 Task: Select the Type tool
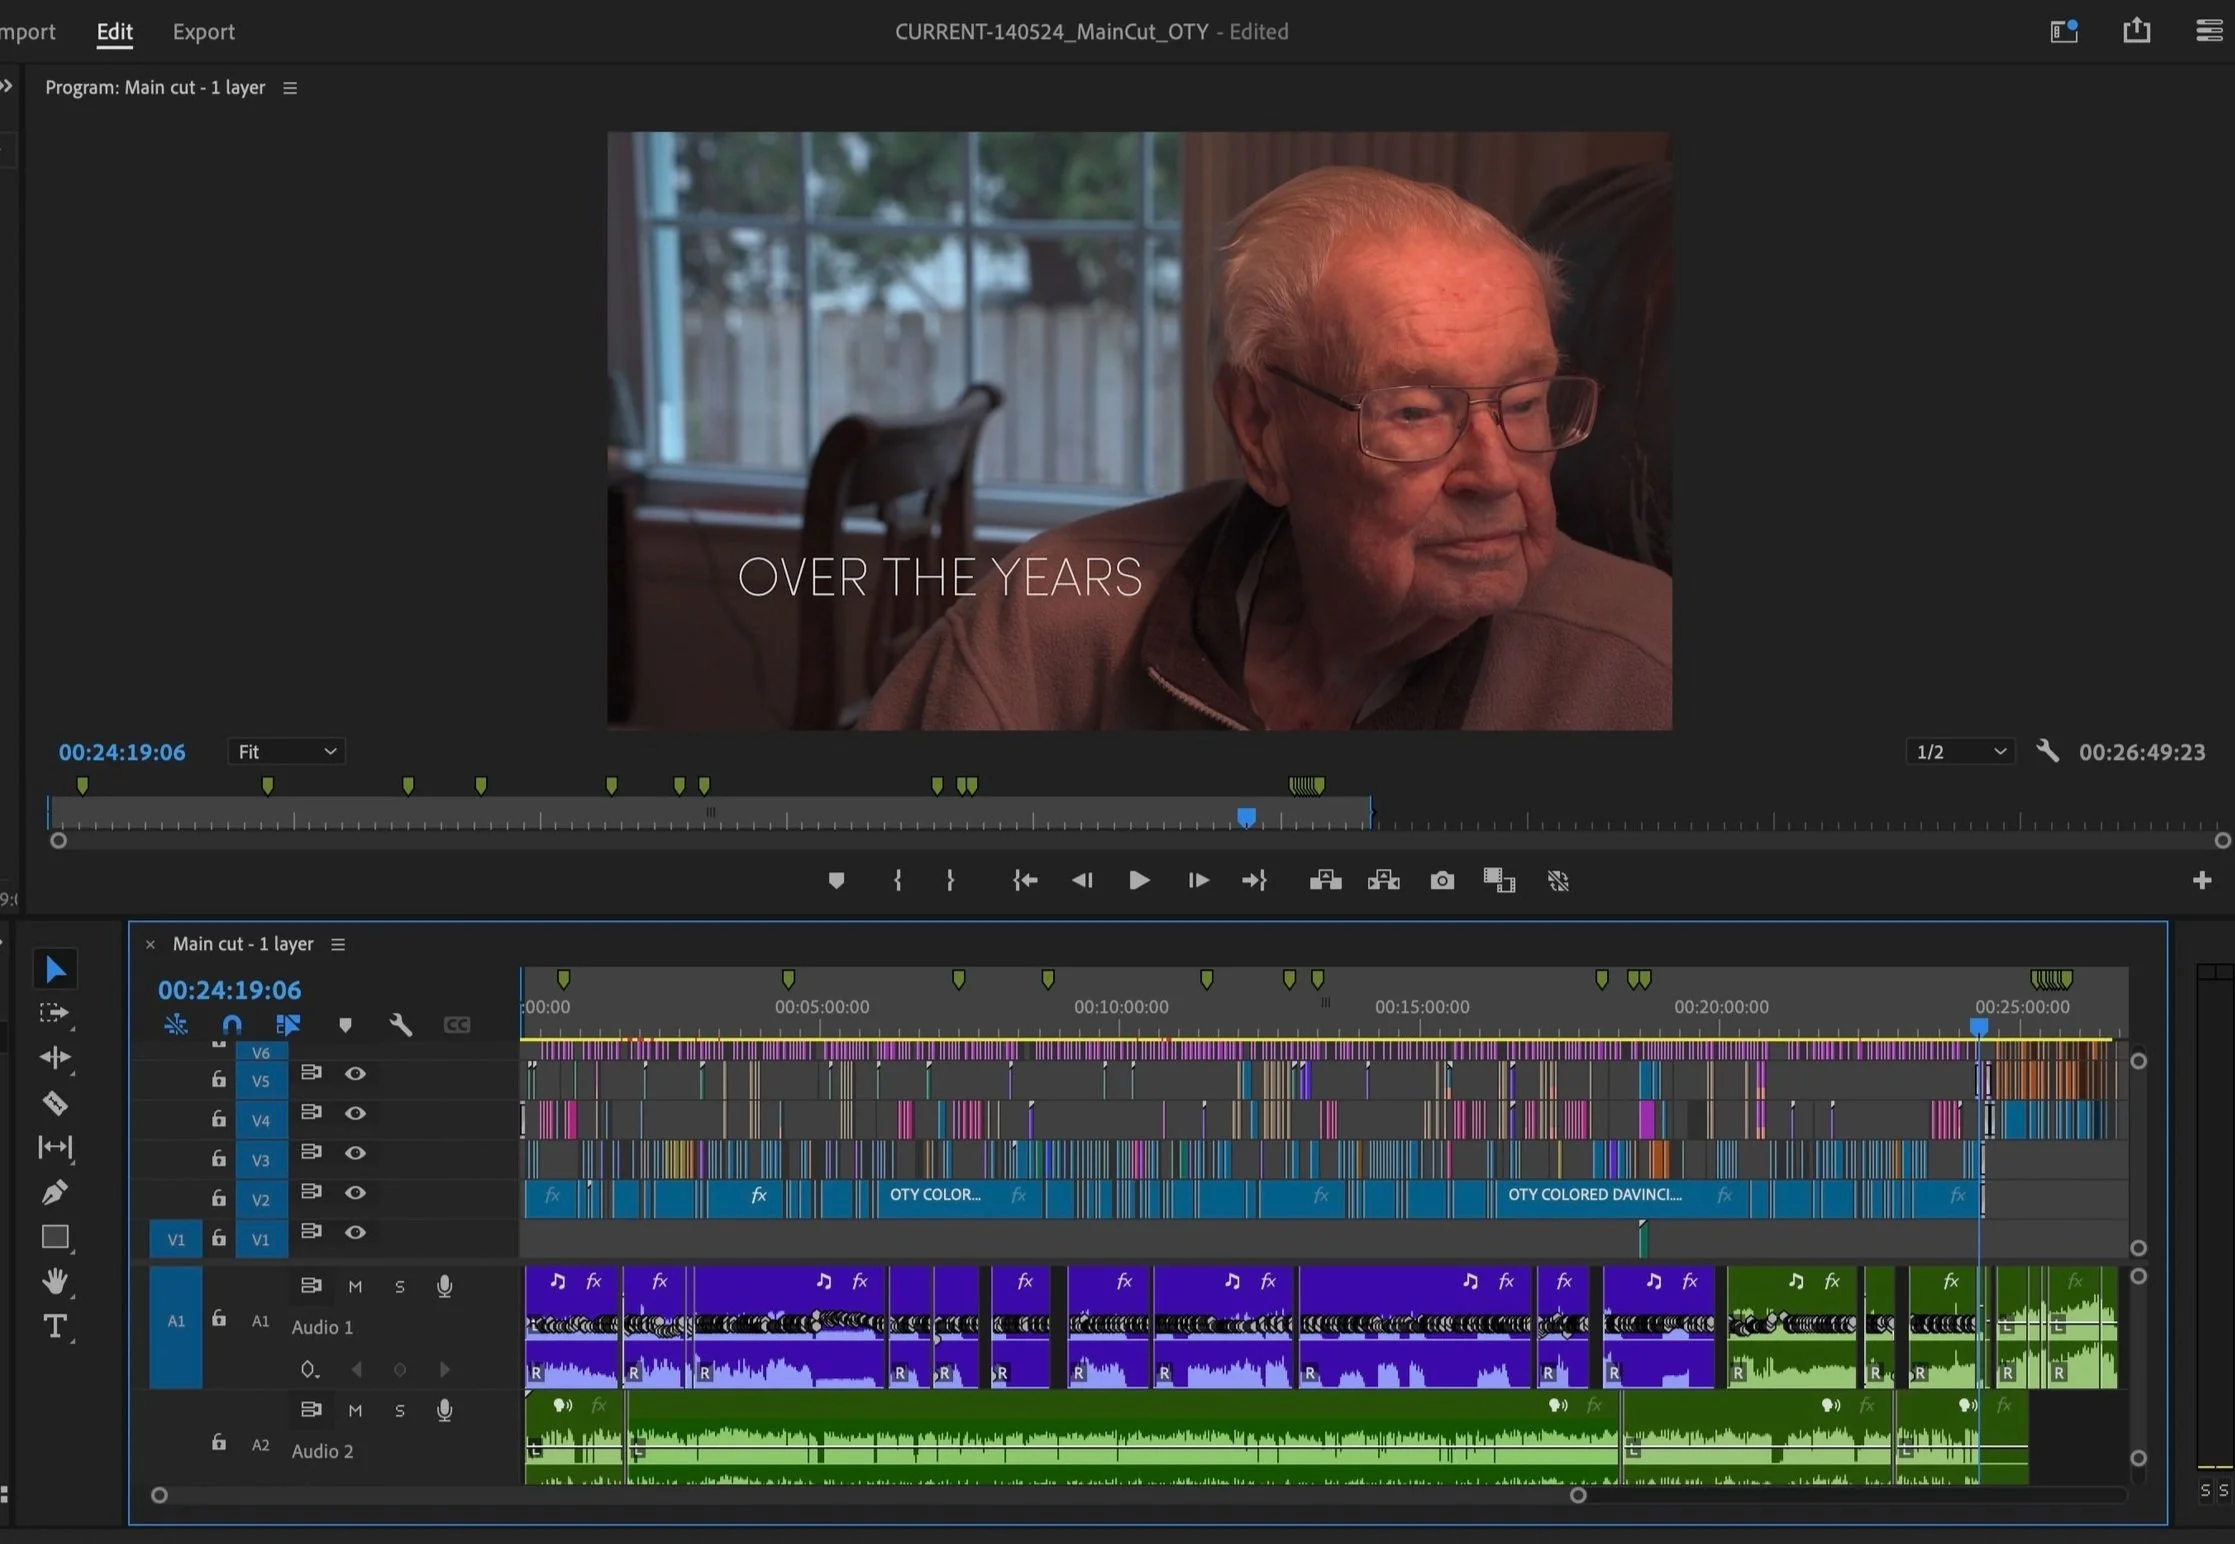point(55,1327)
